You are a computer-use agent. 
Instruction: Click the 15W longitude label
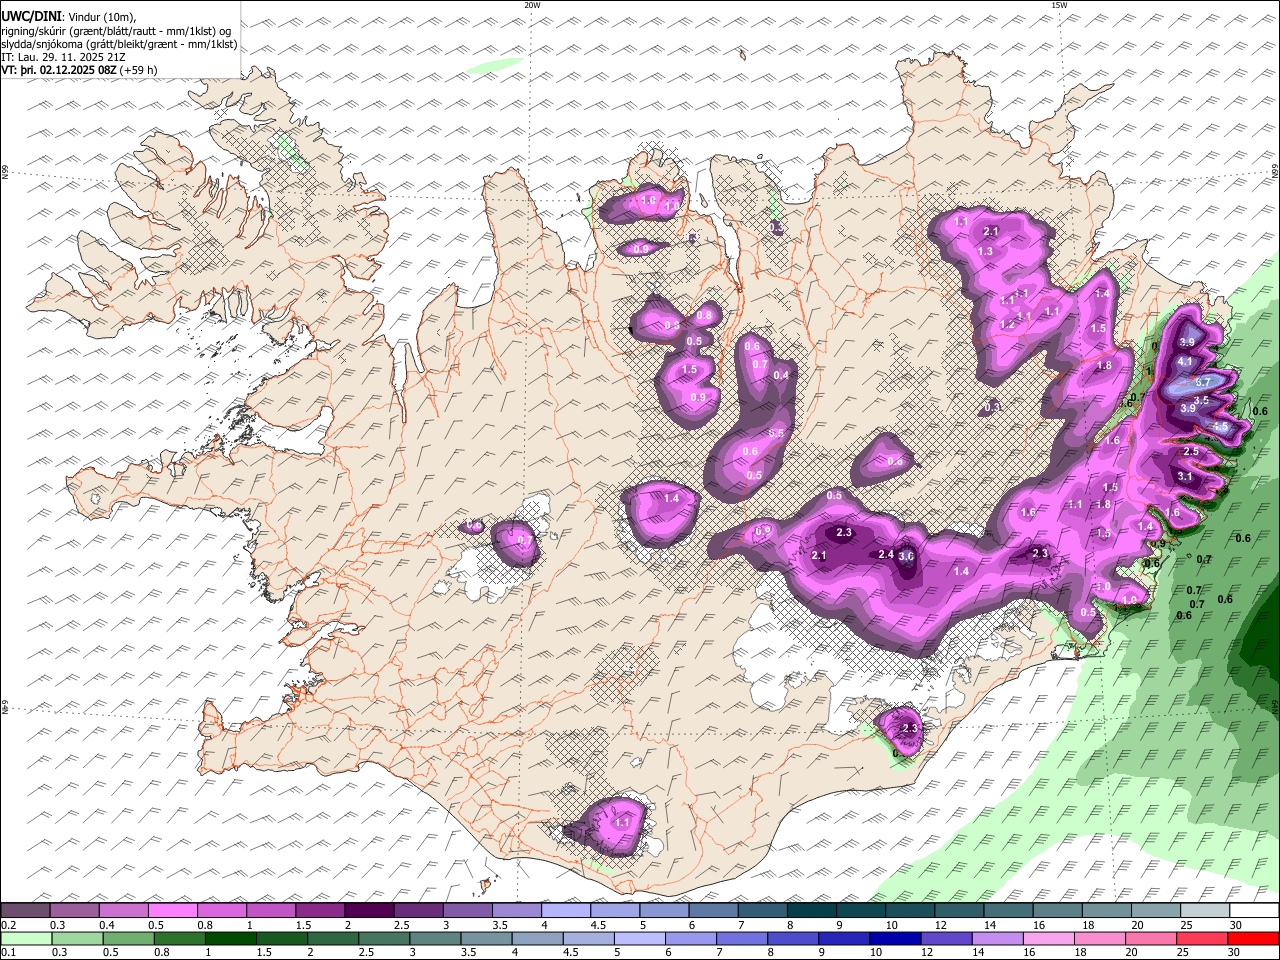click(1059, 5)
